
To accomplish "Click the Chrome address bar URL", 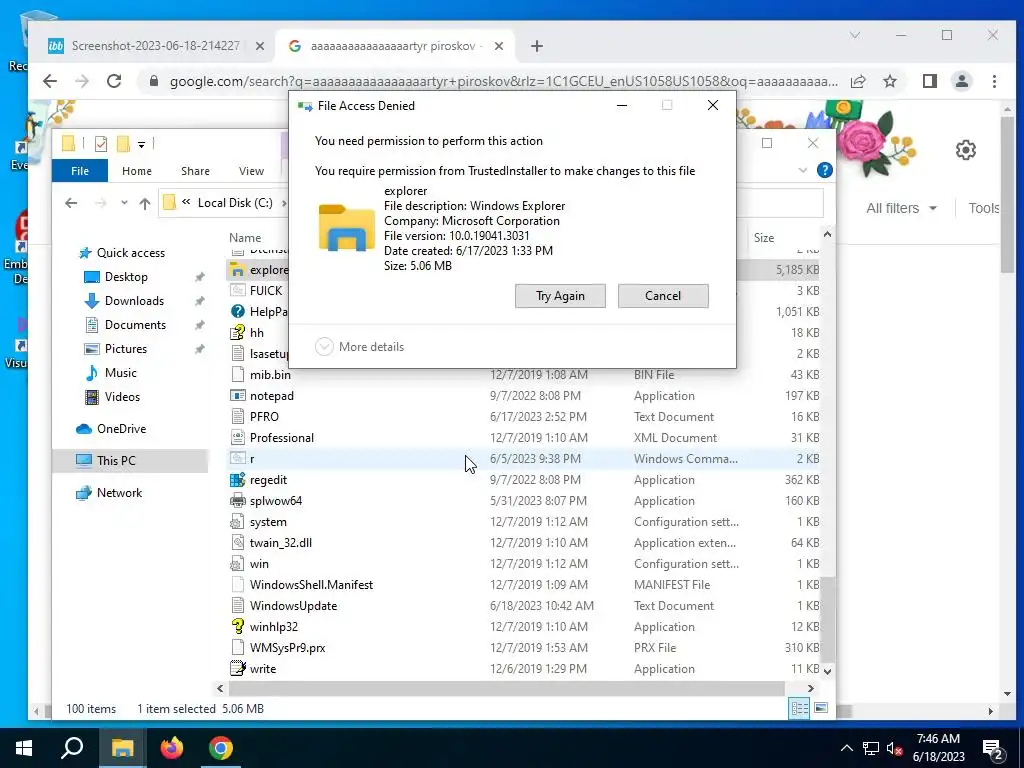I will [504, 82].
